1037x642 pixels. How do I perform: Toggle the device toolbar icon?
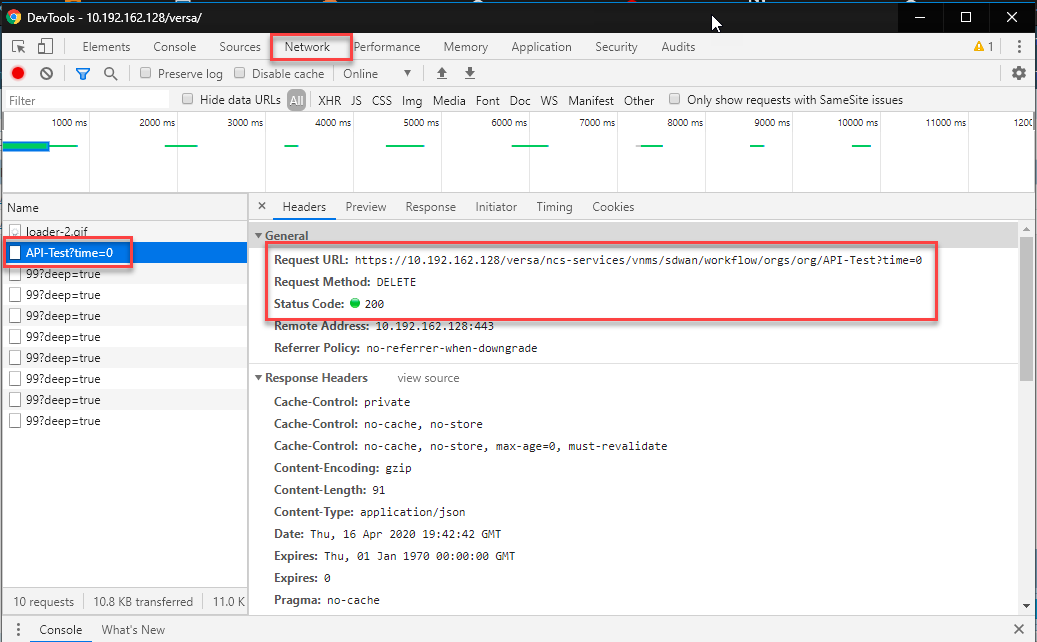click(45, 46)
